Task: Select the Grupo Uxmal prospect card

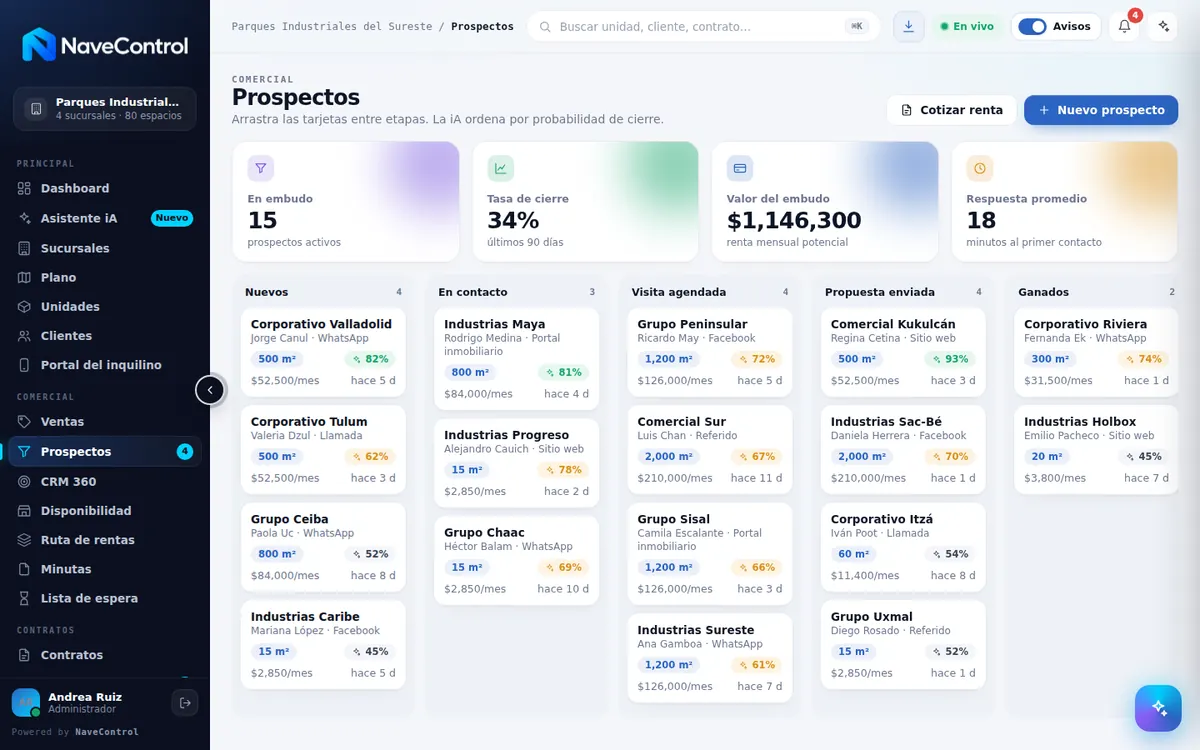Action: click(x=903, y=645)
